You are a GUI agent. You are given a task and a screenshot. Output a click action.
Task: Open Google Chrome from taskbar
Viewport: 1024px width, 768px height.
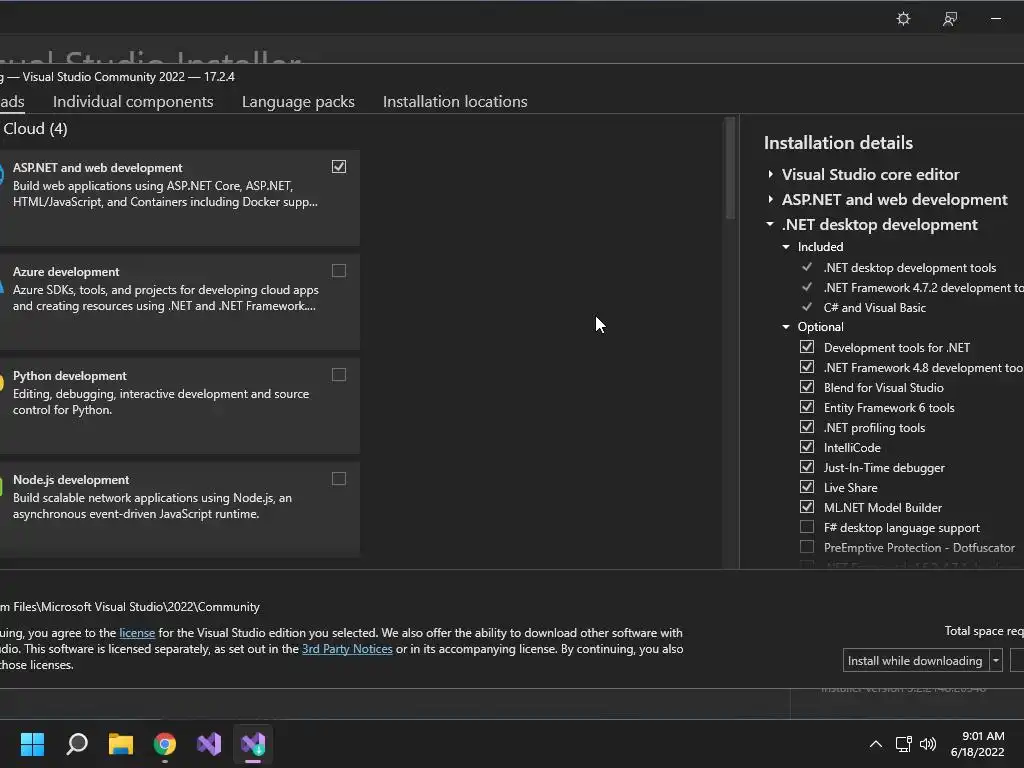165,744
